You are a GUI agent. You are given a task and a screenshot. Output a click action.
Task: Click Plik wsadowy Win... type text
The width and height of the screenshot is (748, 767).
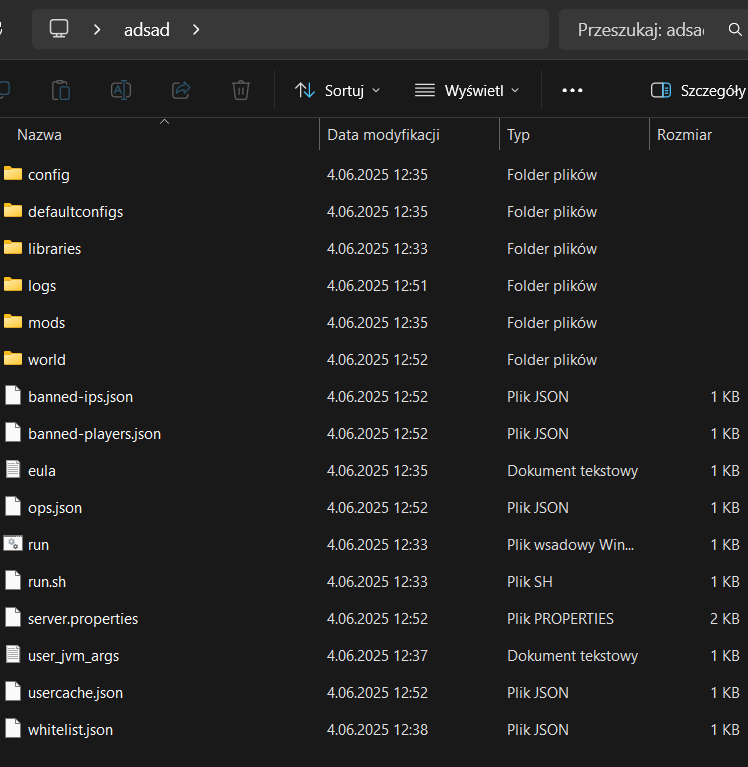point(570,545)
